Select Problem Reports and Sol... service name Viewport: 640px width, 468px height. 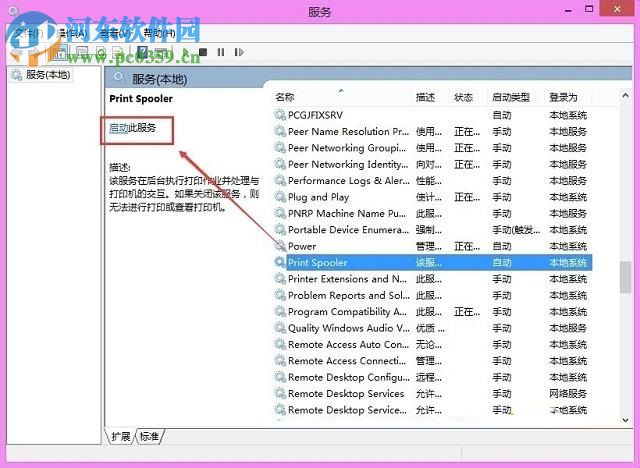pyautogui.click(x=349, y=295)
